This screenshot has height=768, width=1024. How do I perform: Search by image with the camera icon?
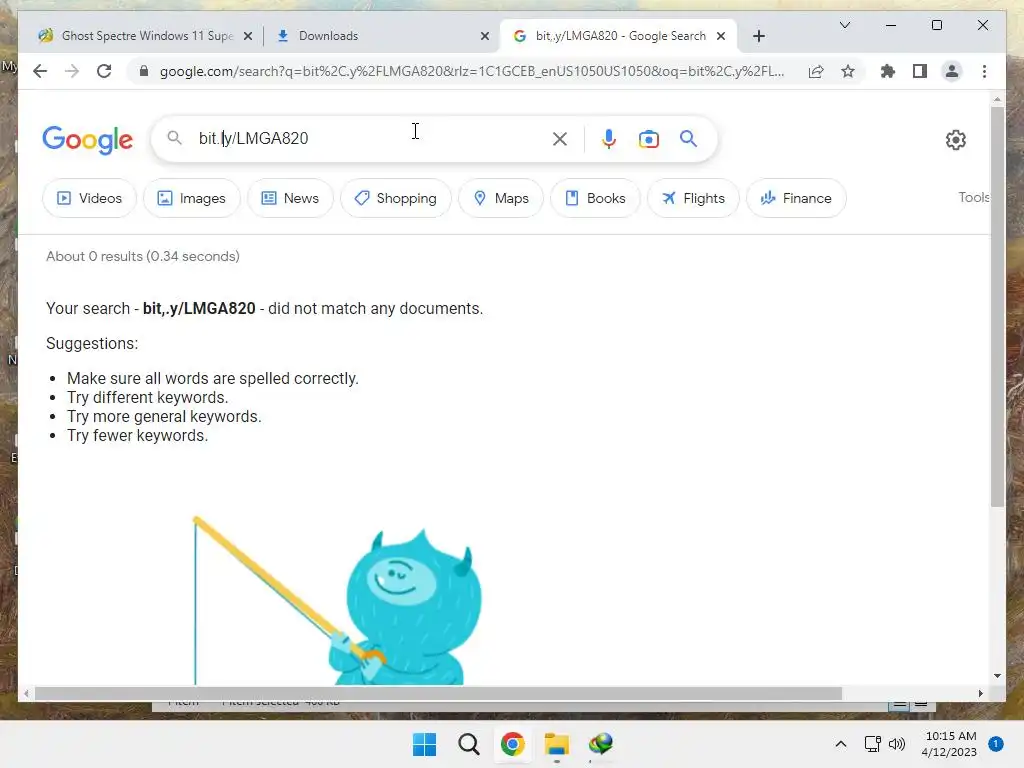[648, 138]
